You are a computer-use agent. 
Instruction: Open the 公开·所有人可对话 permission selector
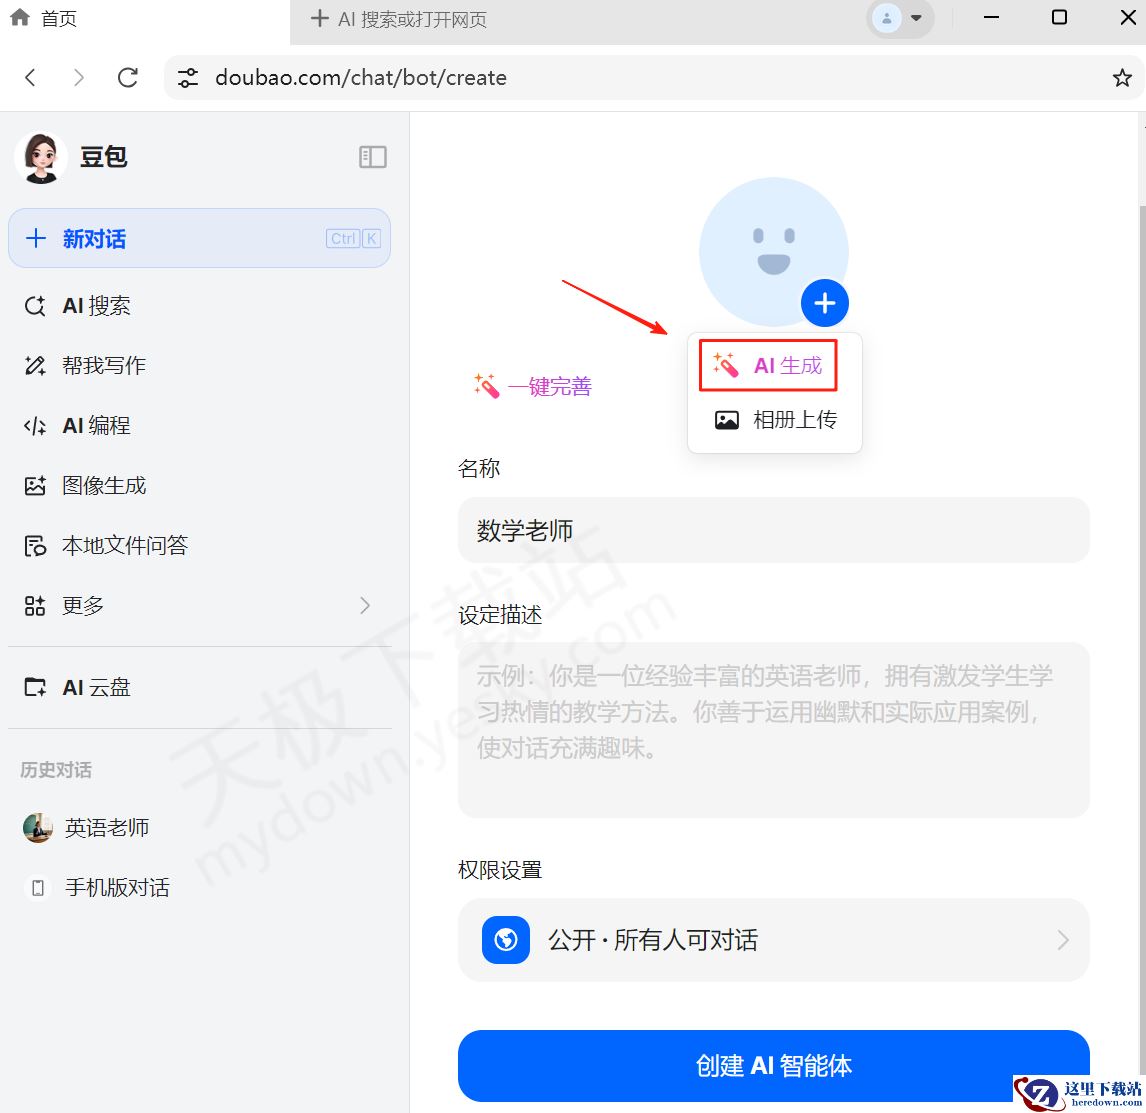click(x=773, y=940)
